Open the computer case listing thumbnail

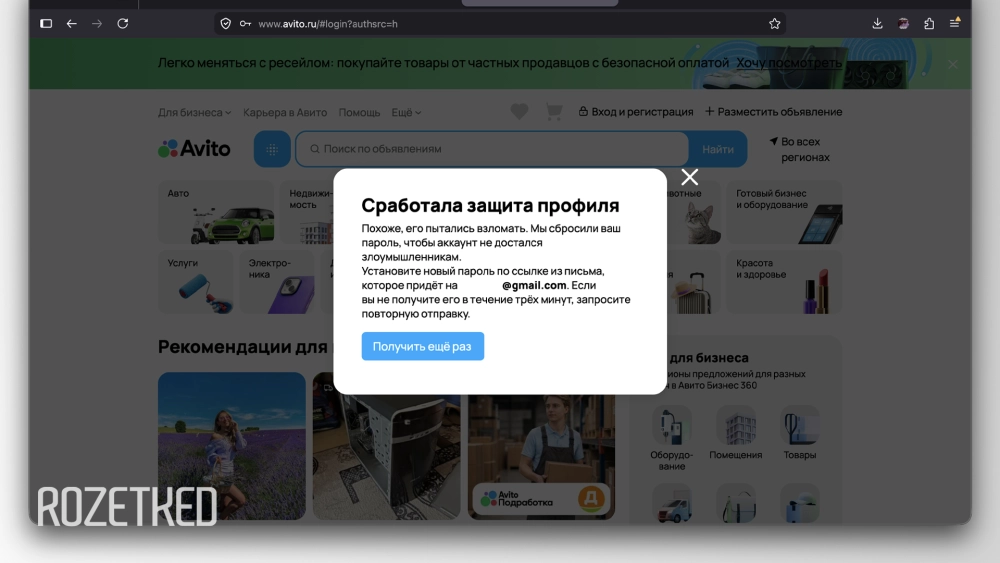[386, 457]
